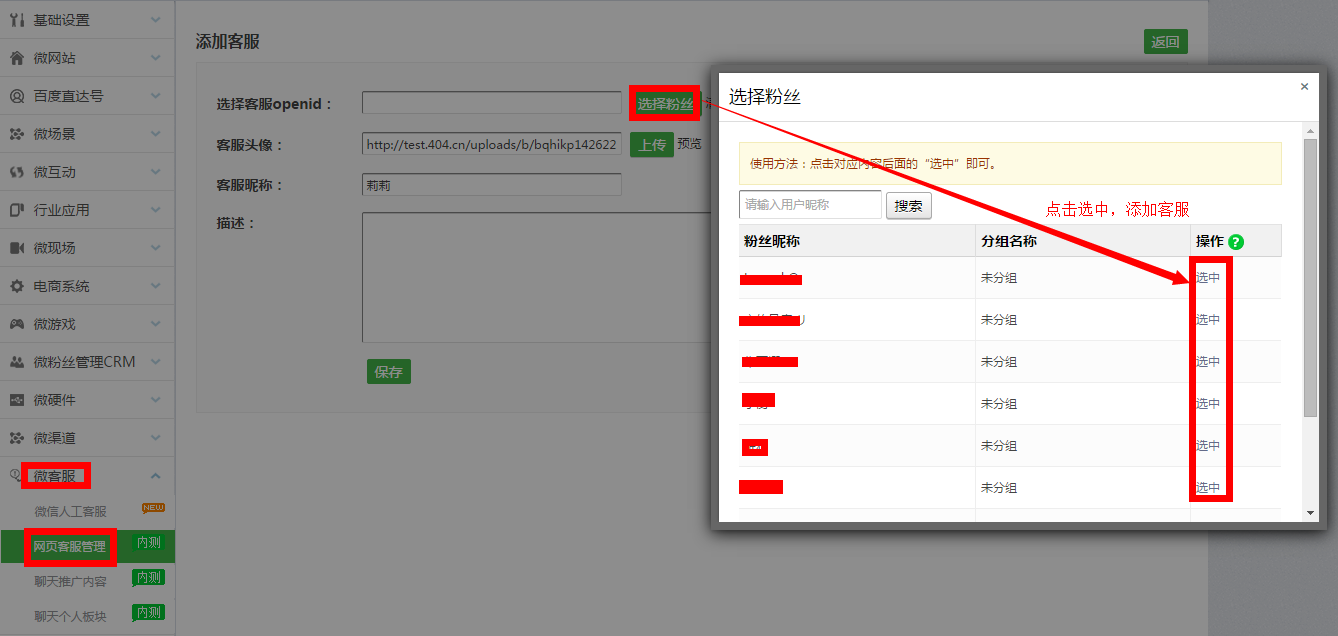Click 选中 in the sixth fan row
Screen dimensions: 1338x636
(1208, 488)
